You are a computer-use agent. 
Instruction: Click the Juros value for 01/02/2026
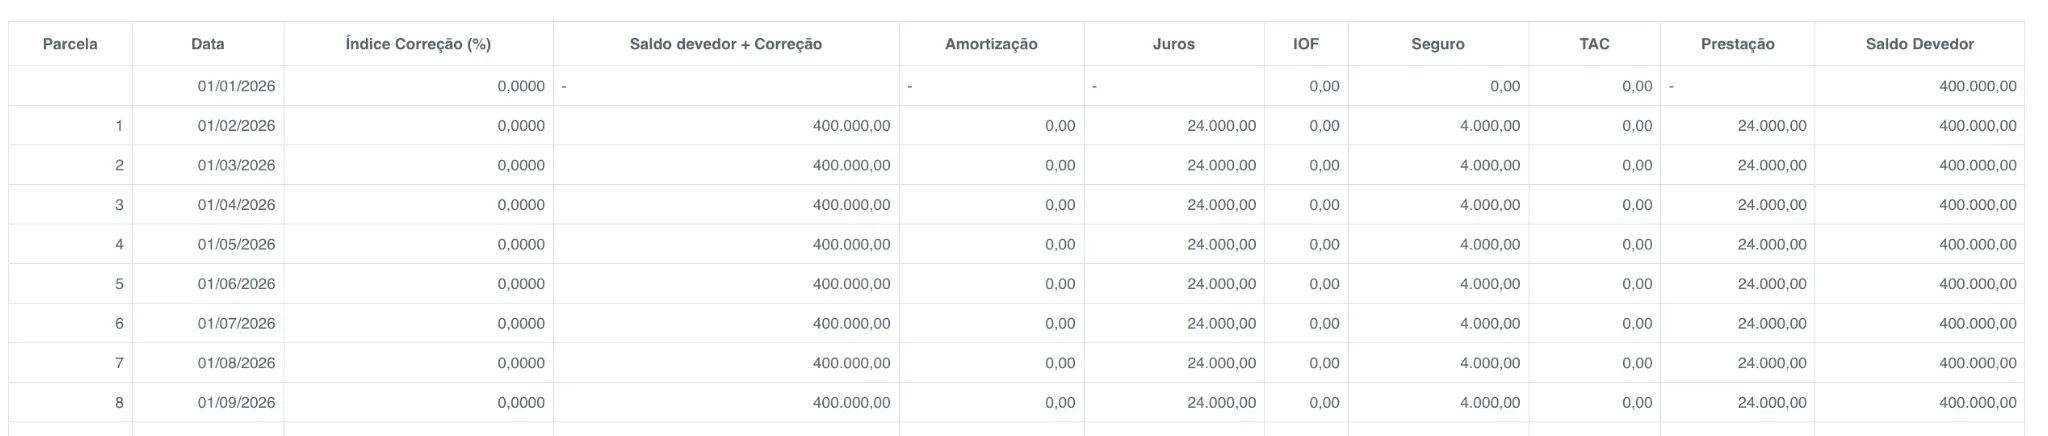[1221, 126]
